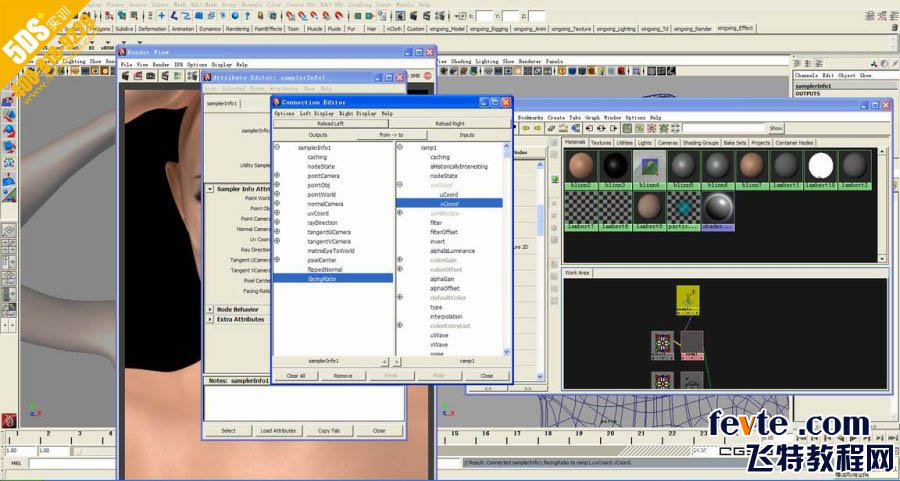Viewport: 900px width, 481px height.
Task: Click the sampleInfo node in Hypershade Work Area
Action: click(x=688, y=300)
